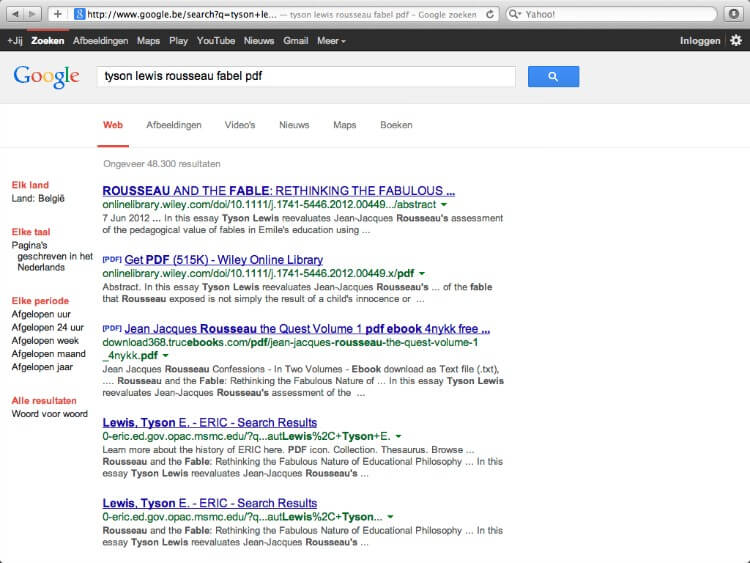Open the Get PDF (515K) Wiley link
Screen dimensions: 750x563
[223, 260]
